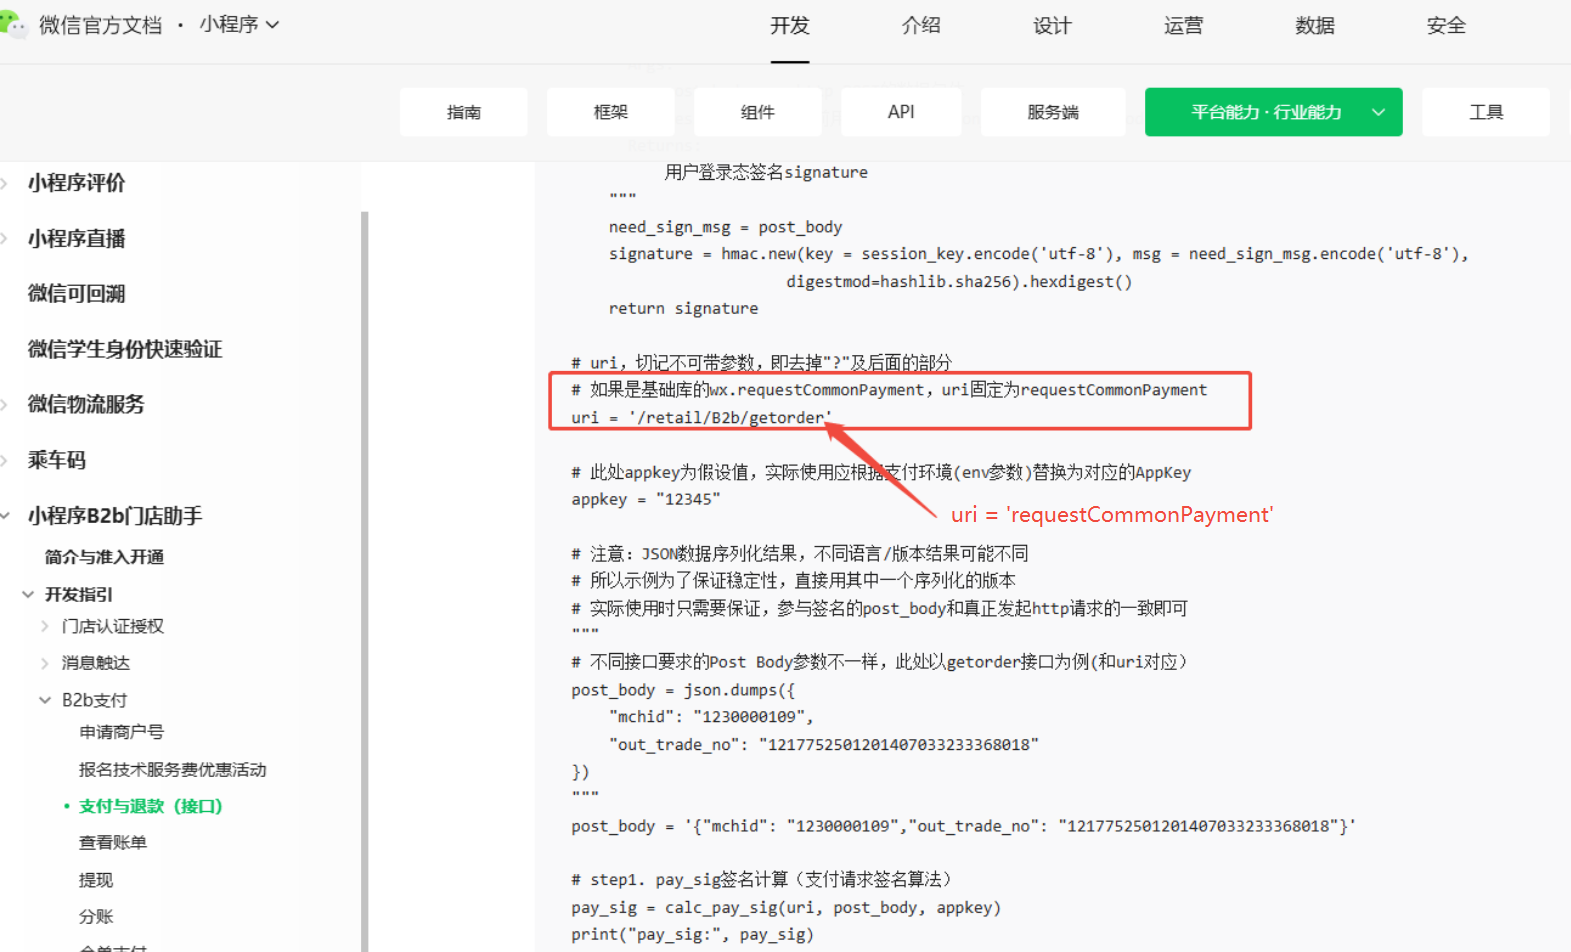Expand the 门店认证授权 chevron
The width and height of the screenshot is (1571, 952).
45,626
